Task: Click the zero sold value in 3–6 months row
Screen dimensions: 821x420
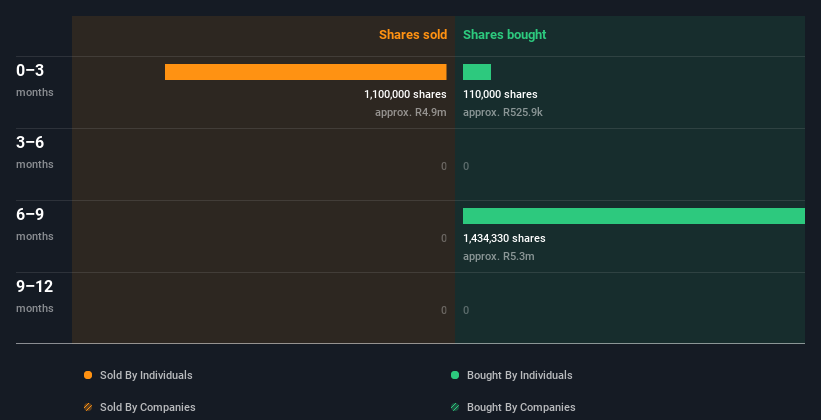Action: pyautogui.click(x=444, y=167)
